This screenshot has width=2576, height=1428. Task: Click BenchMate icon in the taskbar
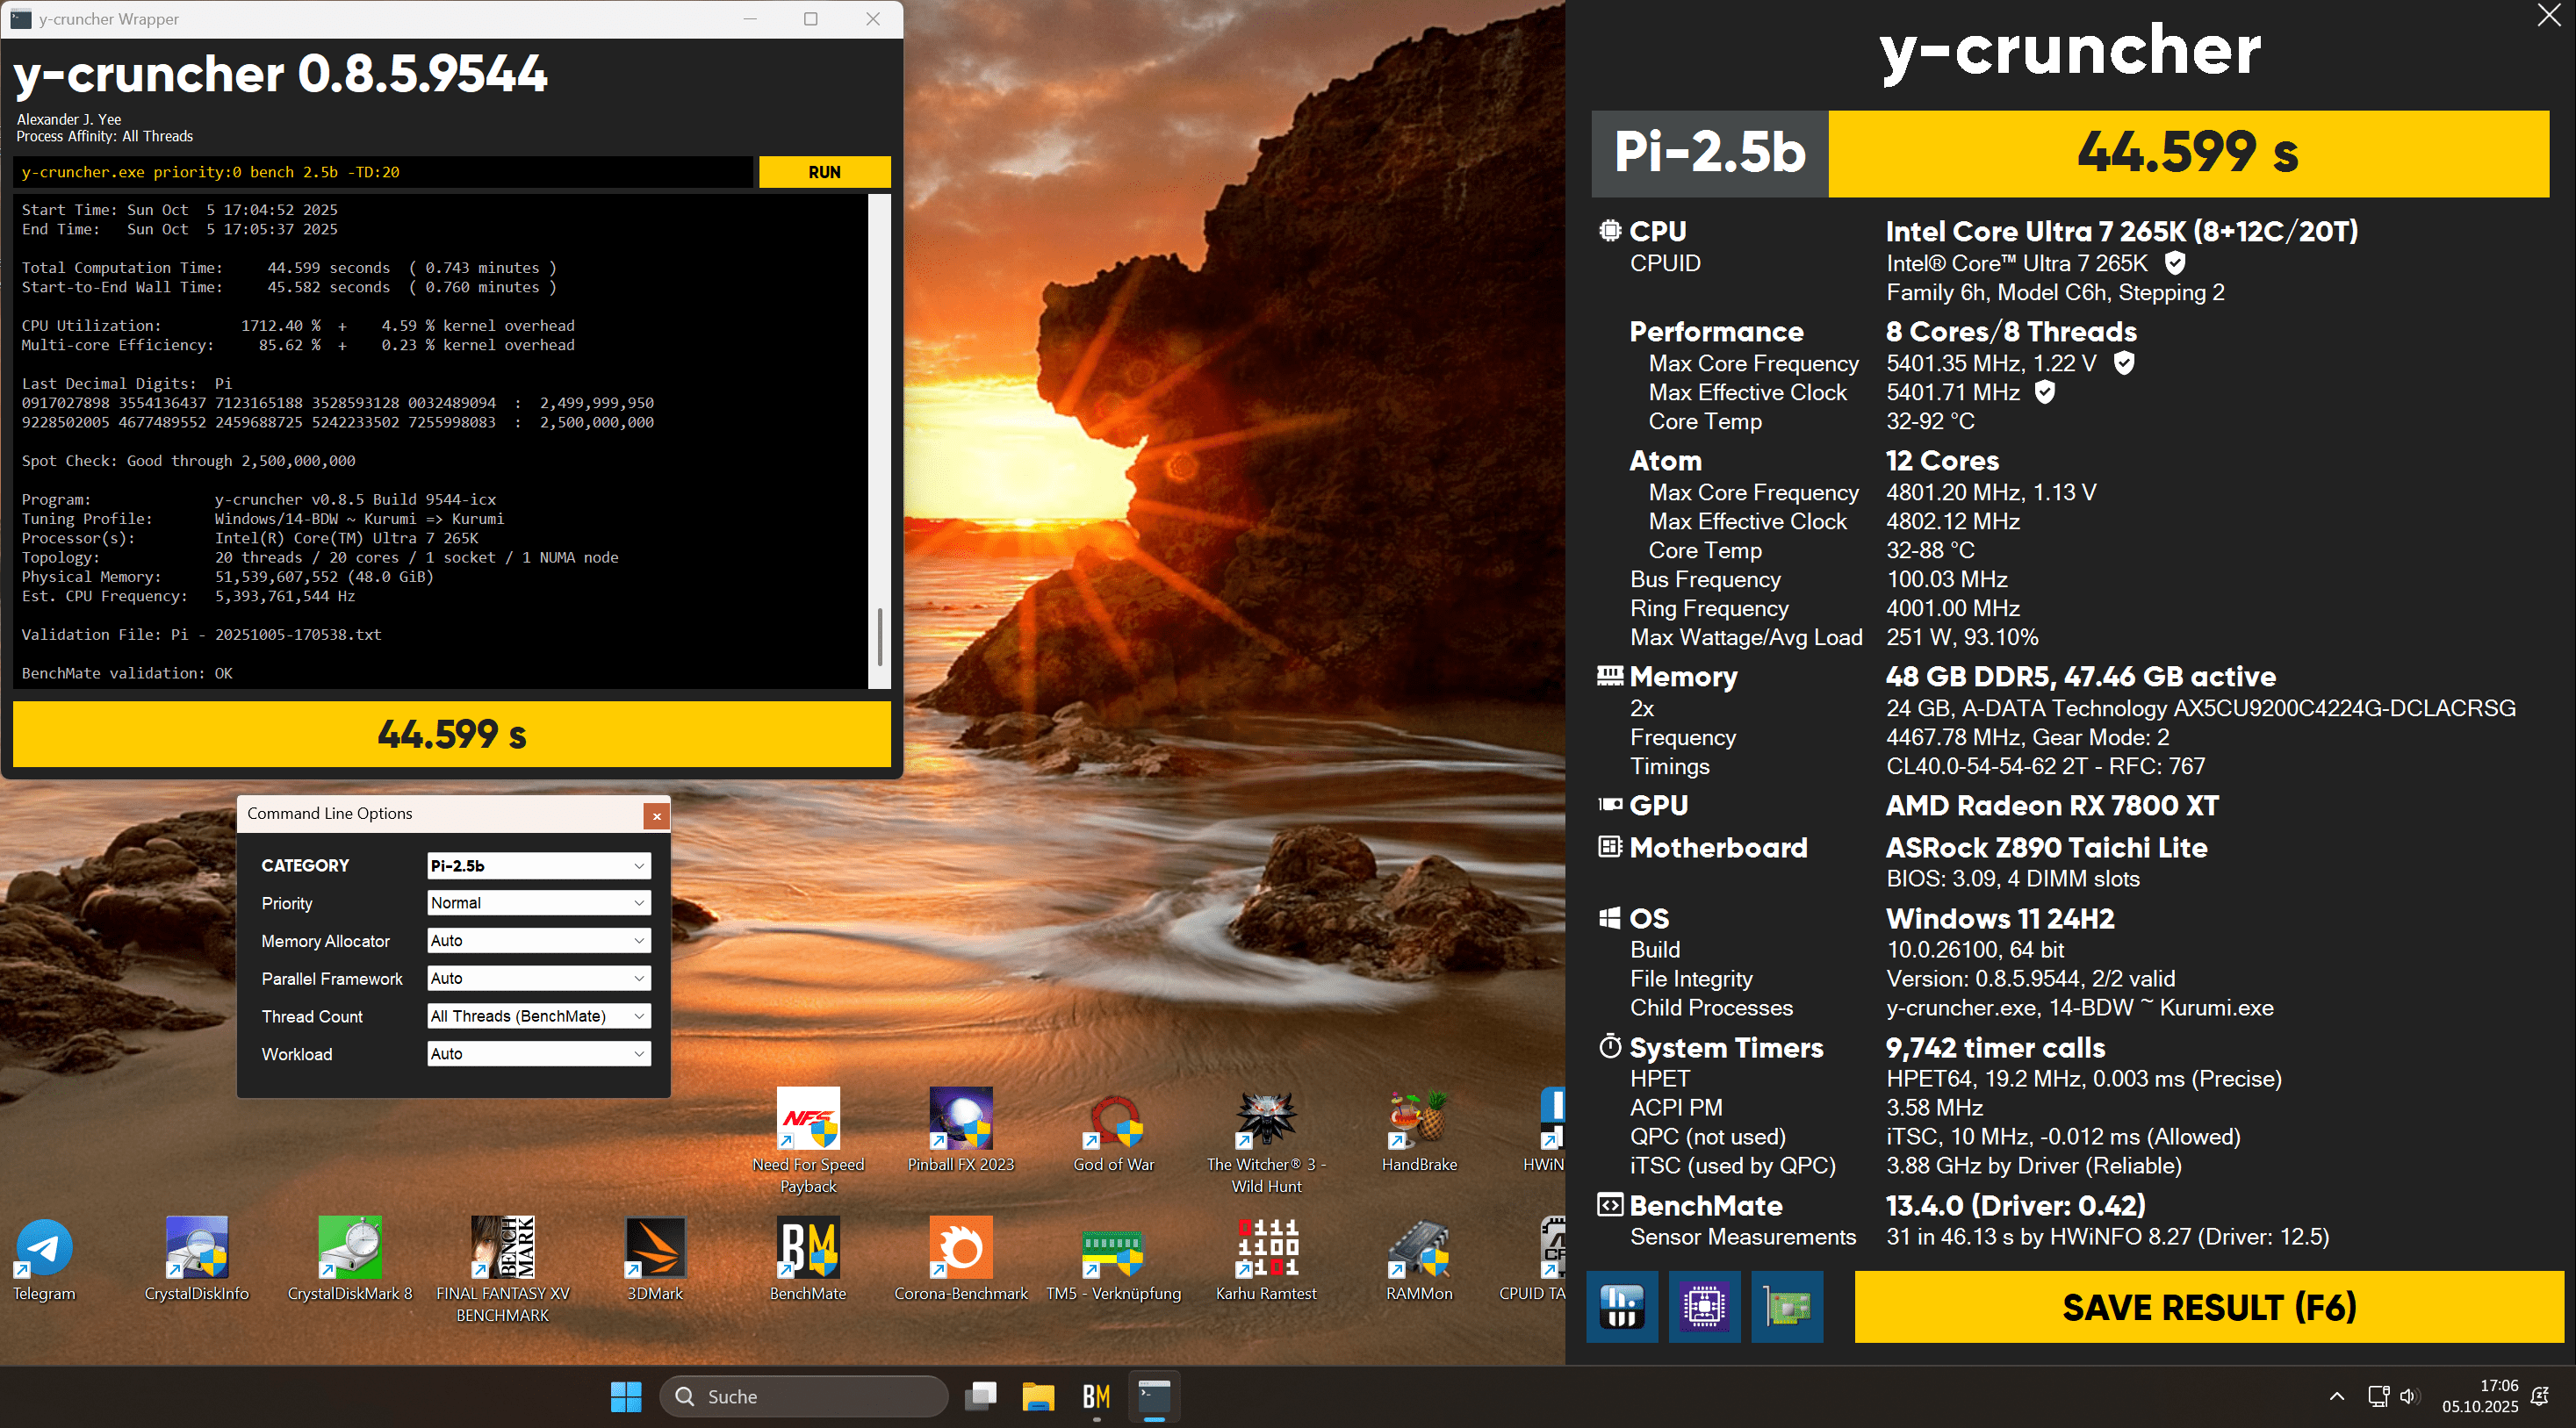tap(1096, 1396)
